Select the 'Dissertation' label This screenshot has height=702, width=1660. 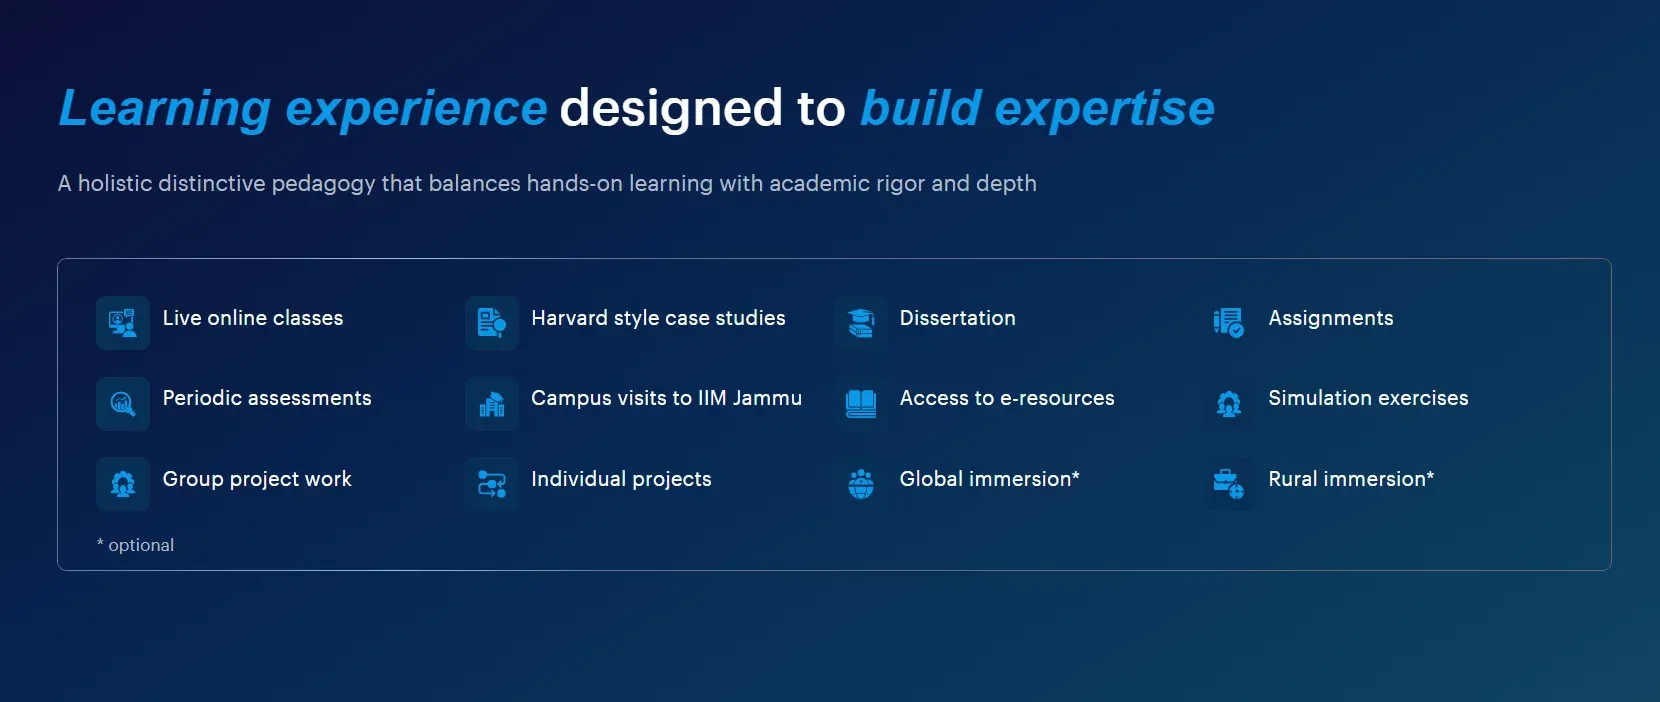[x=957, y=318]
